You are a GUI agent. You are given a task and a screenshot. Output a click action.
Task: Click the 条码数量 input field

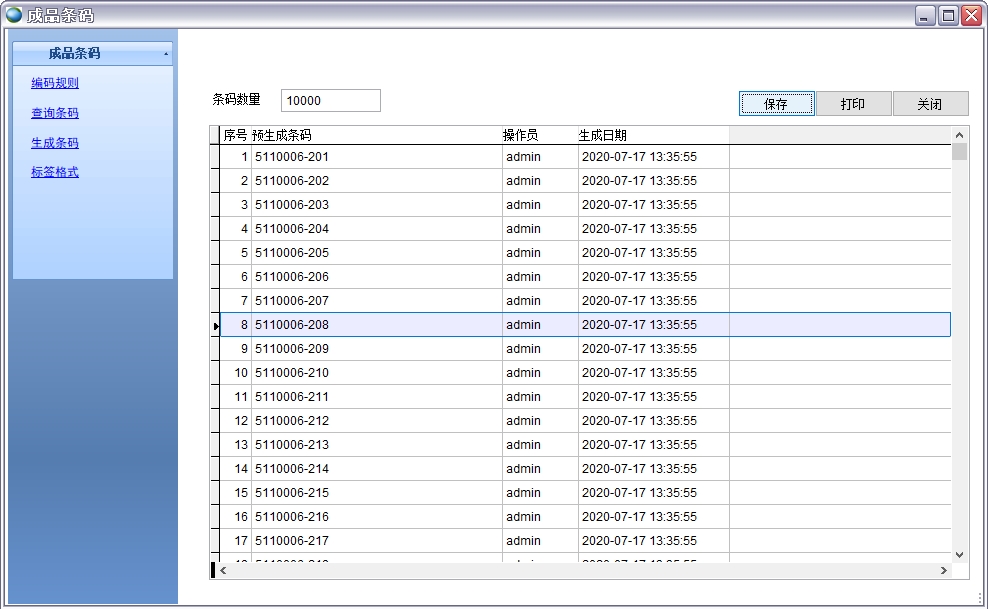click(x=330, y=101)
